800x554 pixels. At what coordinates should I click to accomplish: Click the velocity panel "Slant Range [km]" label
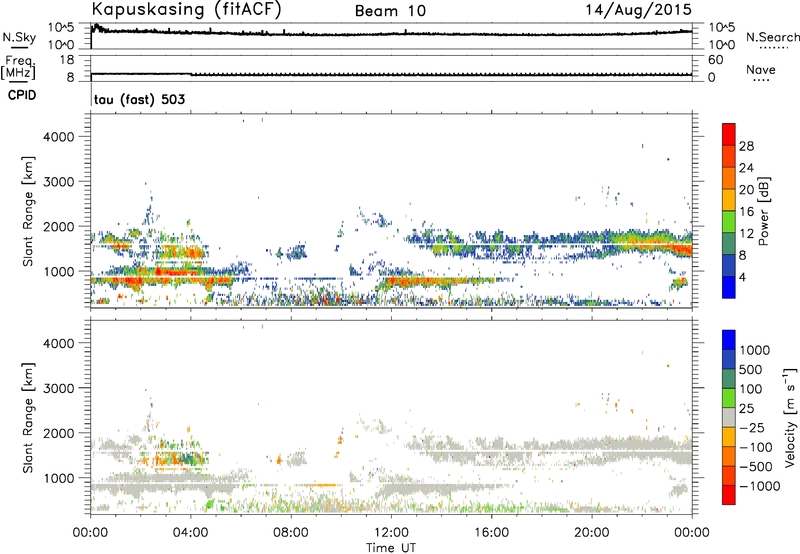pyautogui.click(x=28, y=418)
